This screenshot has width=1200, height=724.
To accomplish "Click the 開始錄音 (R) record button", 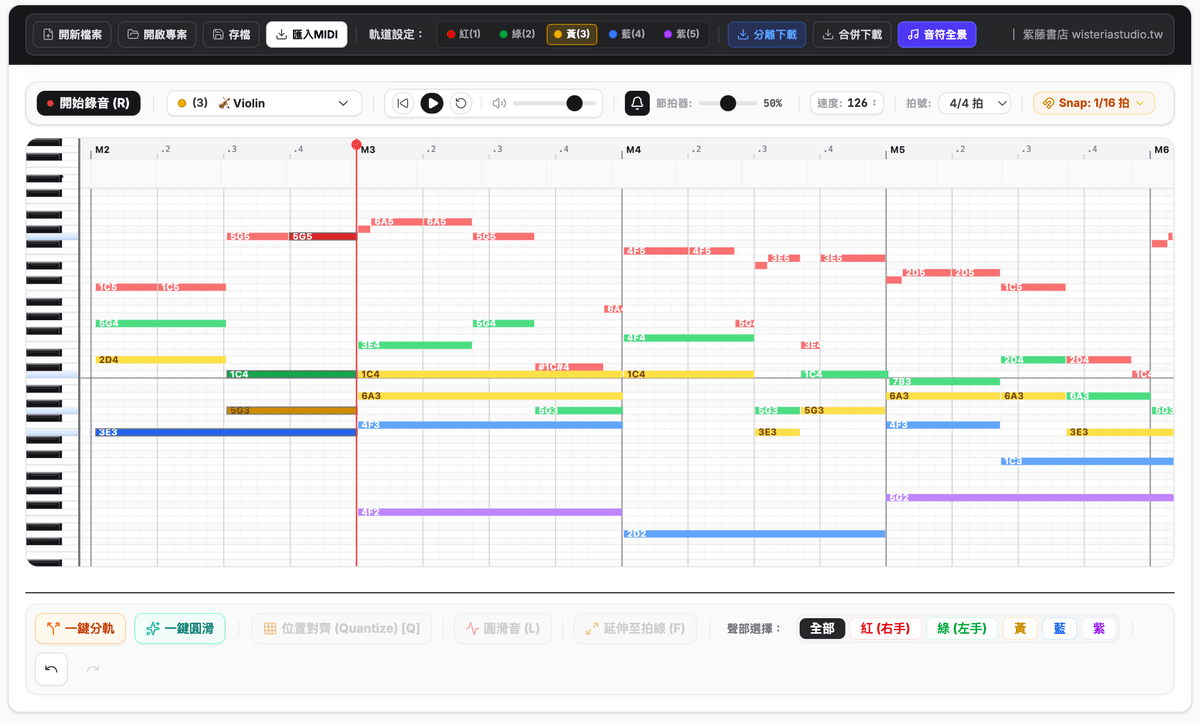I will point(89,103).
